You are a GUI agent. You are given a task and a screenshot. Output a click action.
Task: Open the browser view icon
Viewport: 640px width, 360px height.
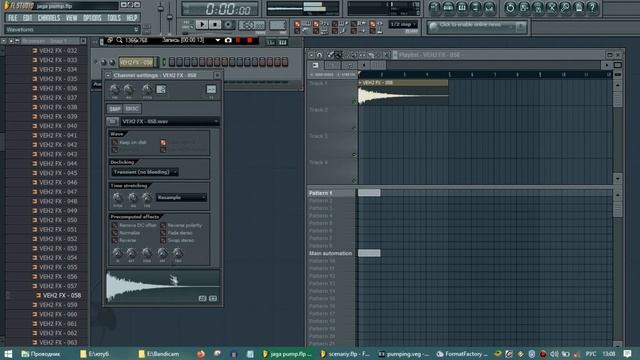[x=476, y=7]
